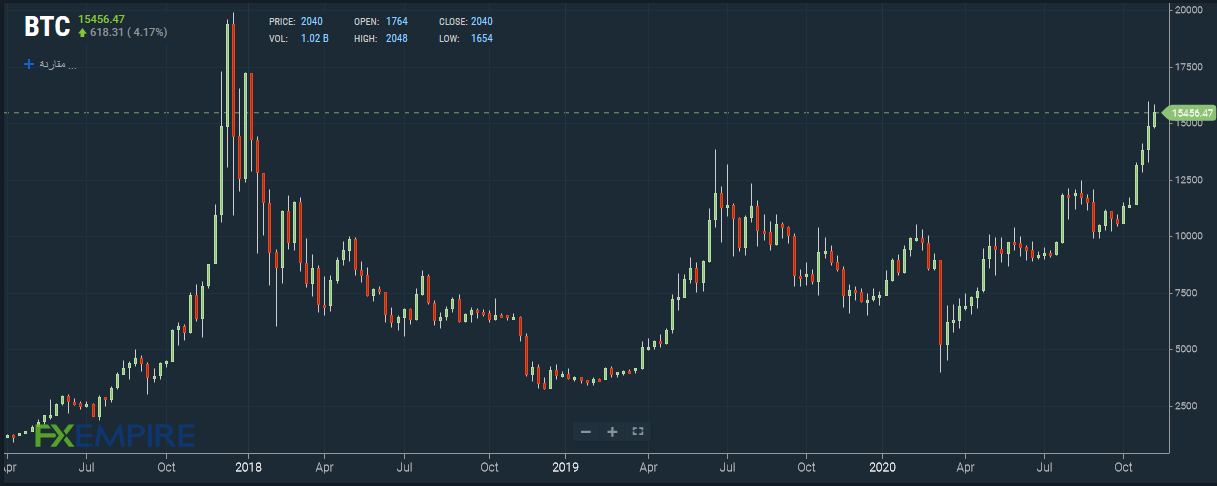Zoom out with the minus button

pyautogui.click(x=586, y=432)
